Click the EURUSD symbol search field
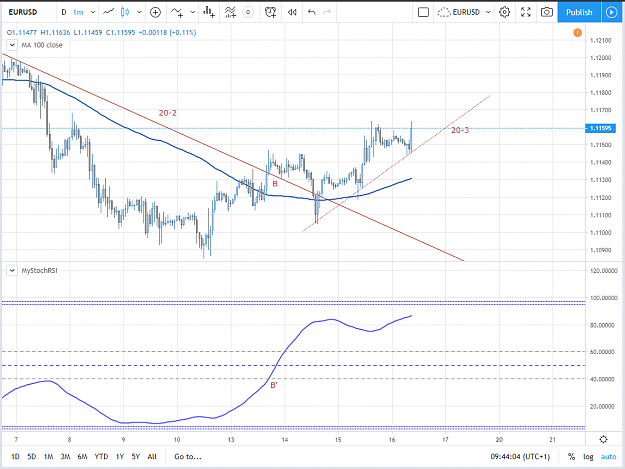 point(24,12)
